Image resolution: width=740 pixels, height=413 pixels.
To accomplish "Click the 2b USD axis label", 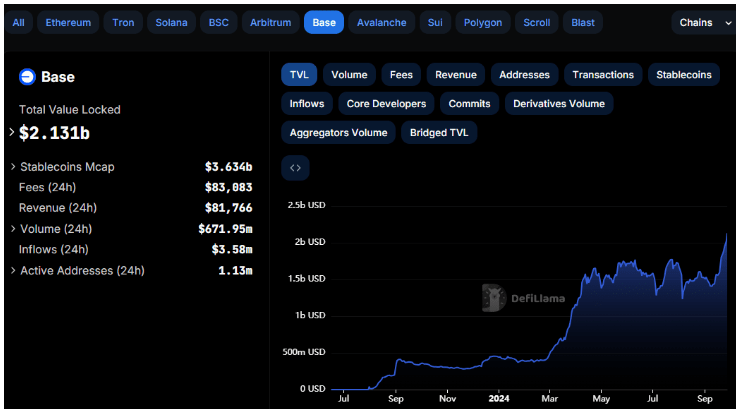I will pos(310,242).
